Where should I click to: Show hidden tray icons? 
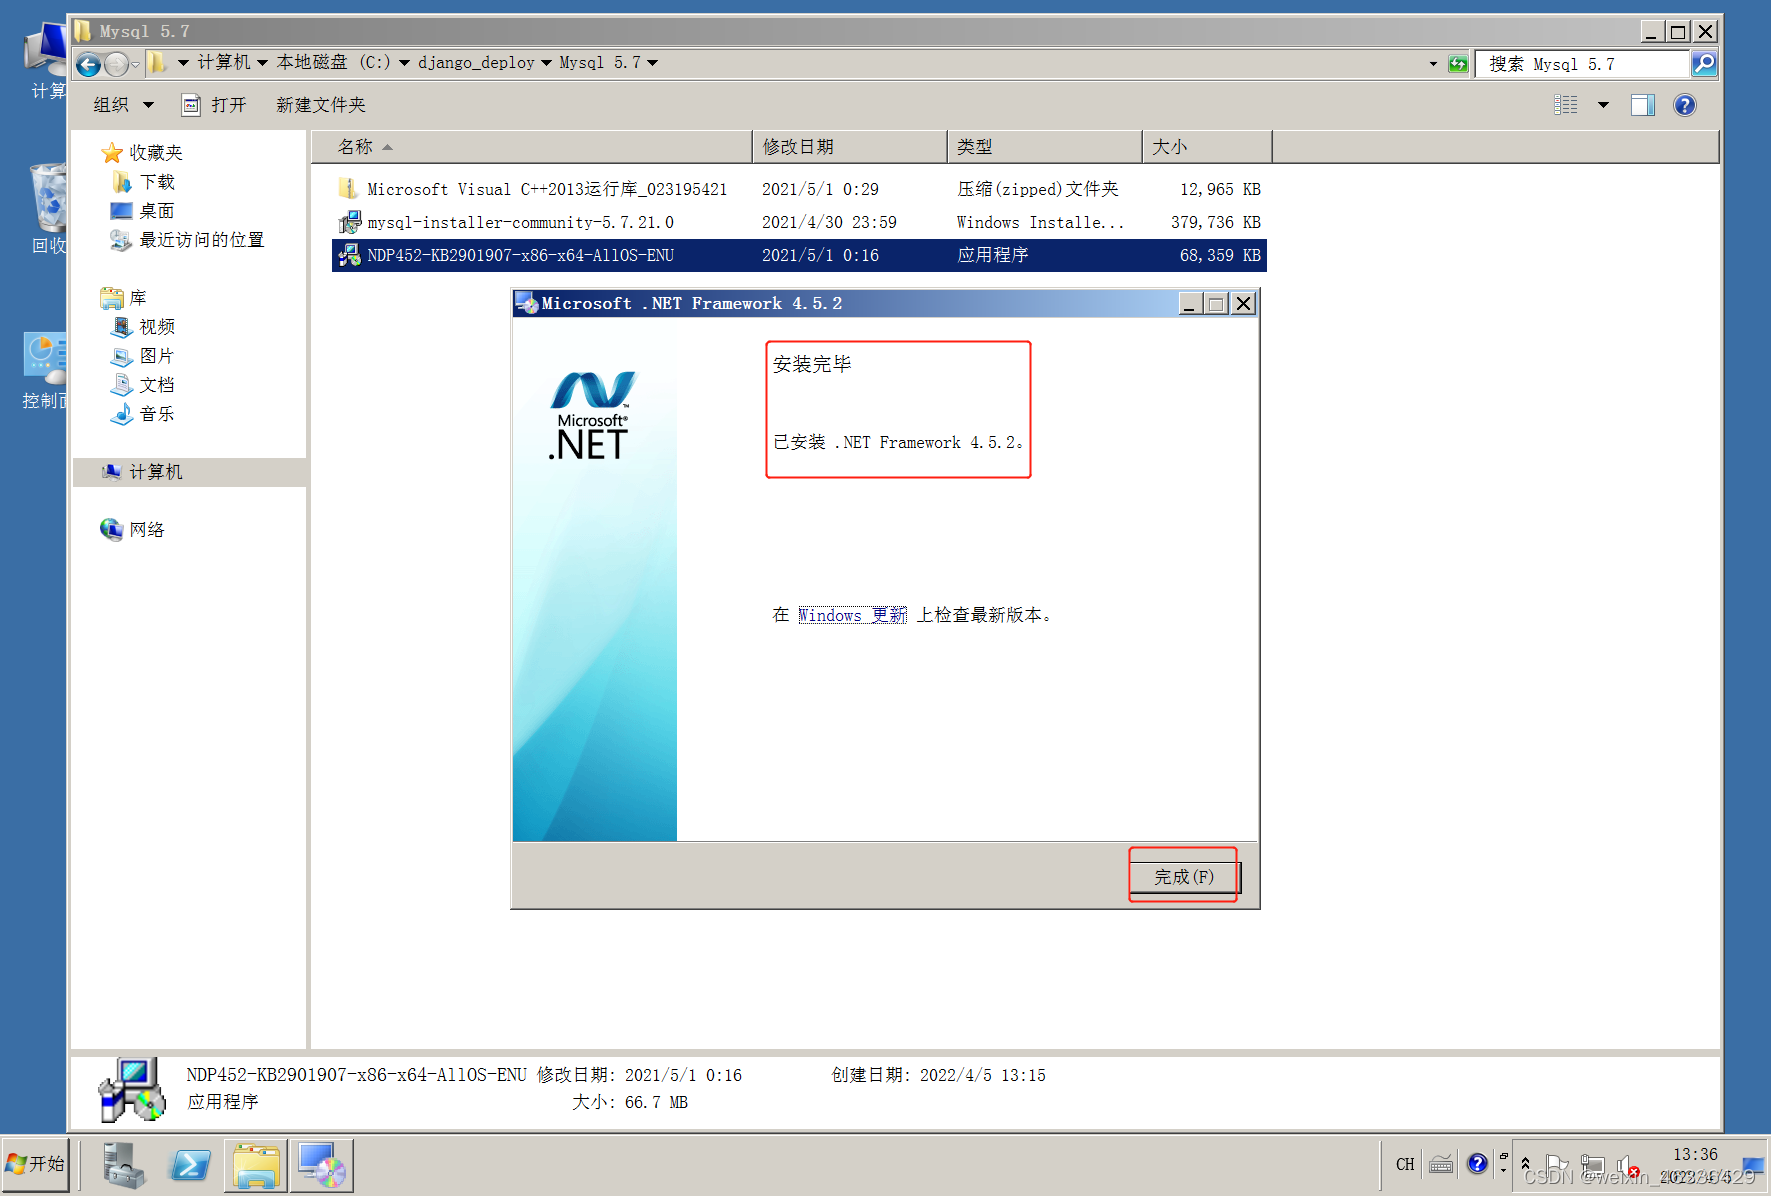click(x=1525, y=1164)
